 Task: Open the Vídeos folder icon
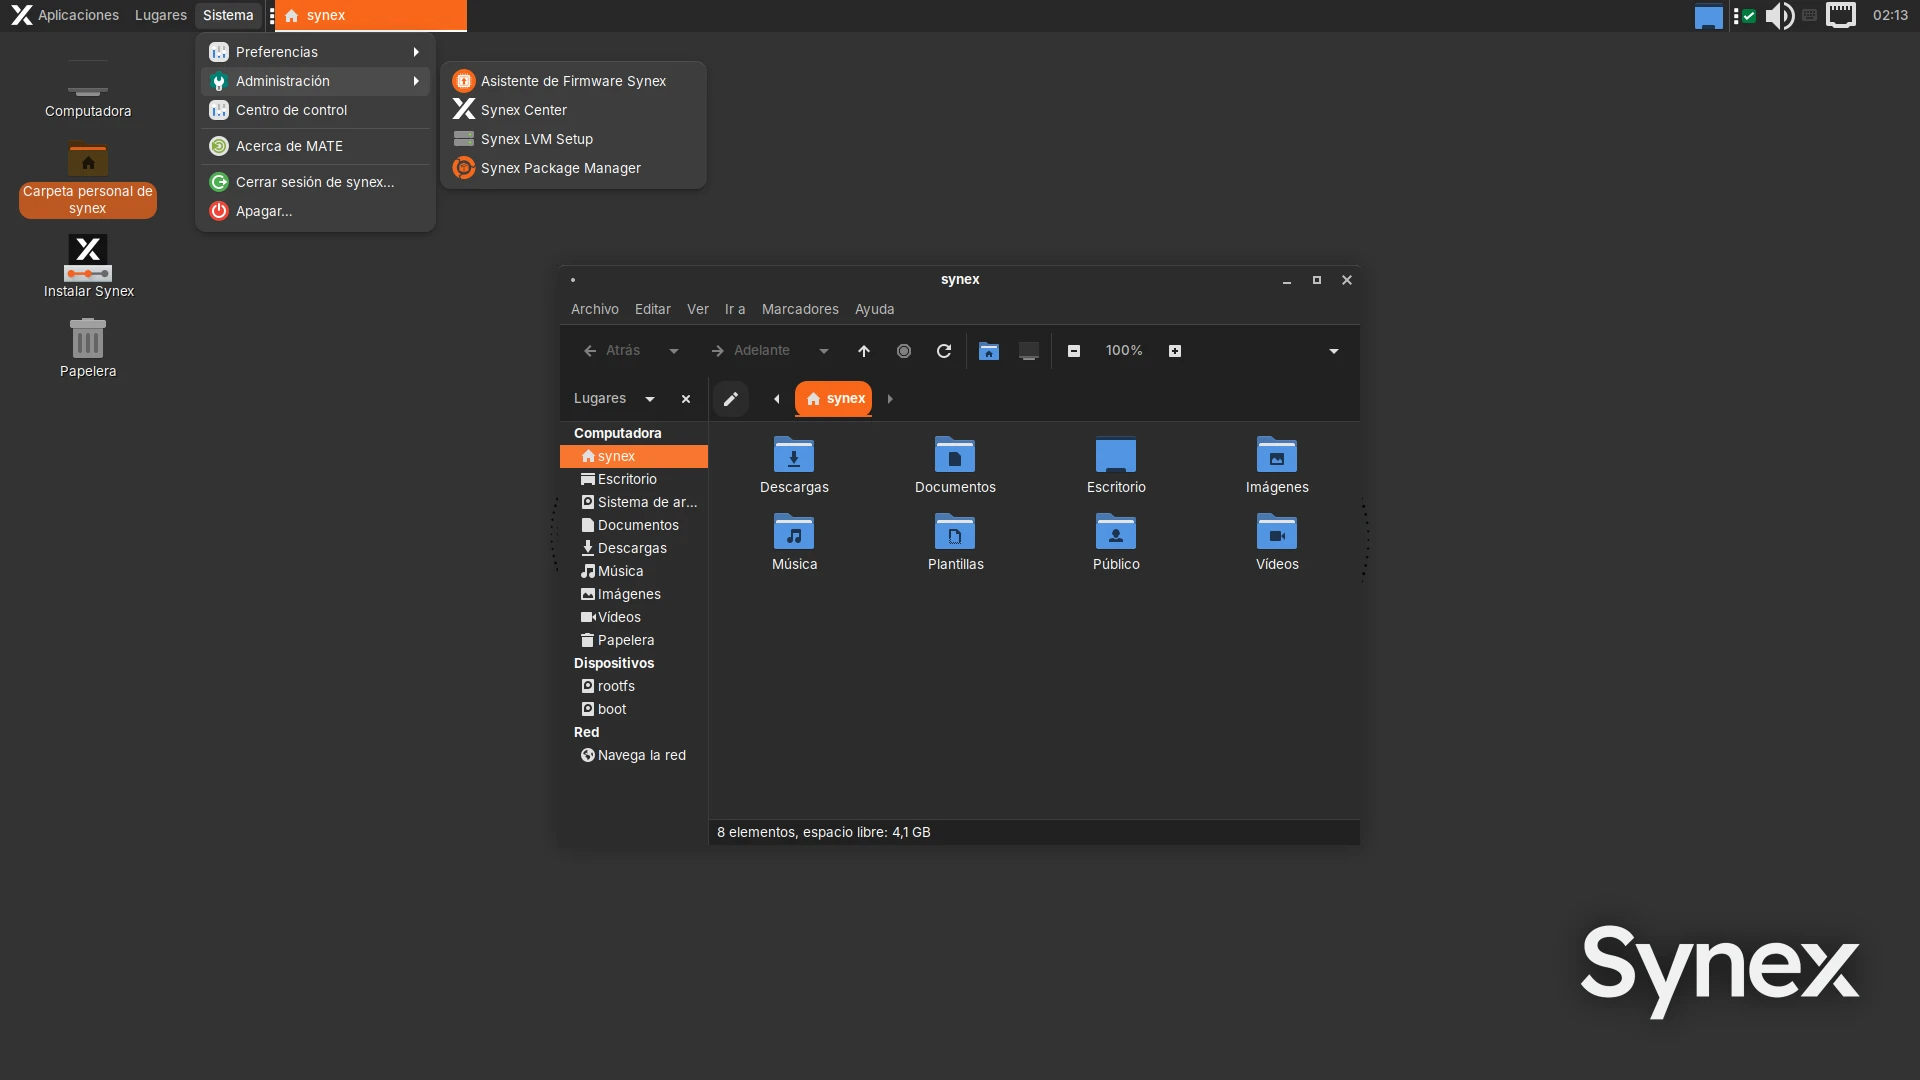tap(1277, 543)
